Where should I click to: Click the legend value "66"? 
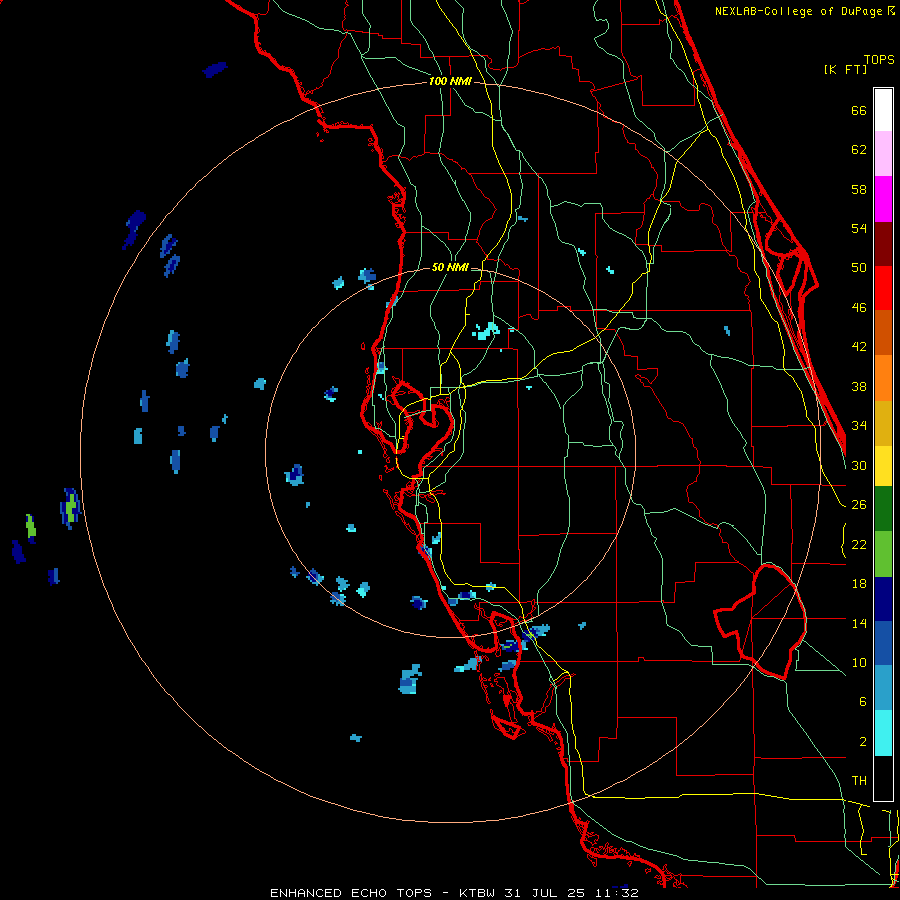point(859,111)
